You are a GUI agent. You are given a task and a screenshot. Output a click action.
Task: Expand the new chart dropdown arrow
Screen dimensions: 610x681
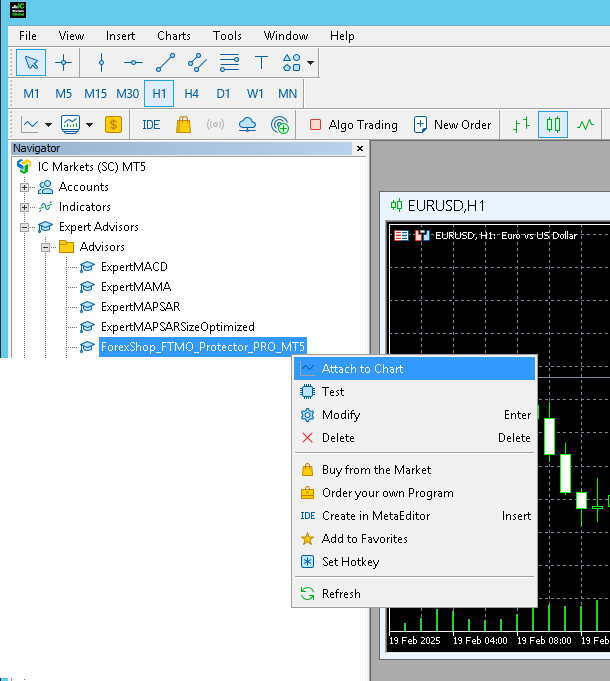click(49, 125)
